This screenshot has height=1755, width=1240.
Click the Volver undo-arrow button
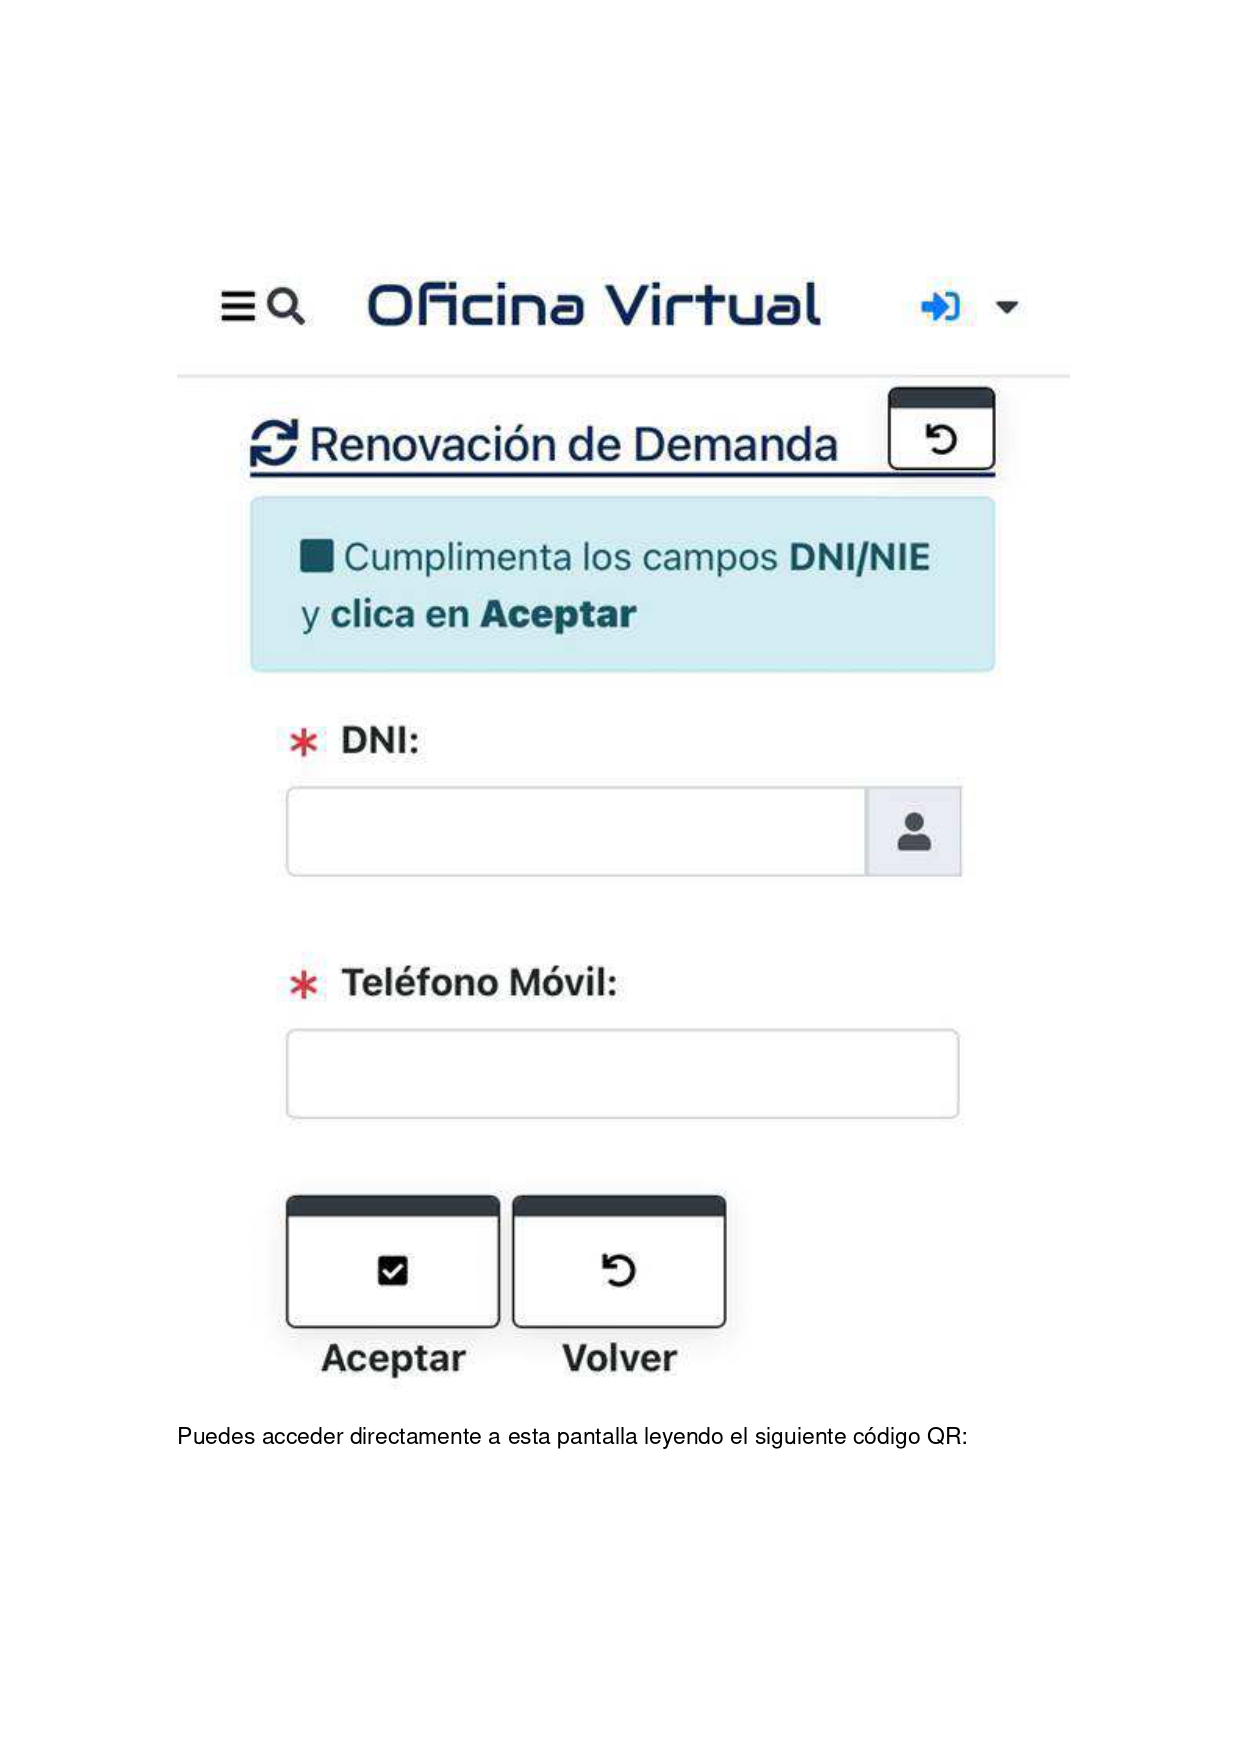(619, 1262)
